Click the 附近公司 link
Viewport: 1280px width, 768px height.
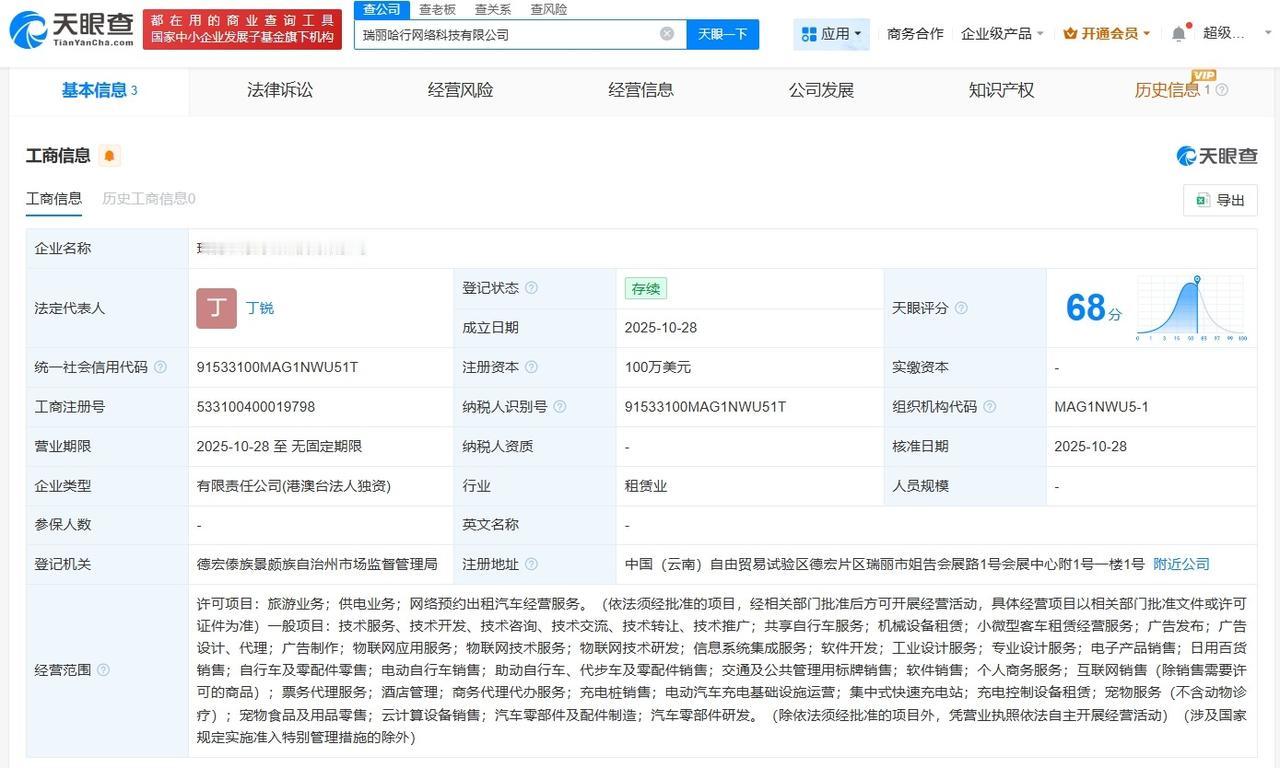pos(1181,565)
